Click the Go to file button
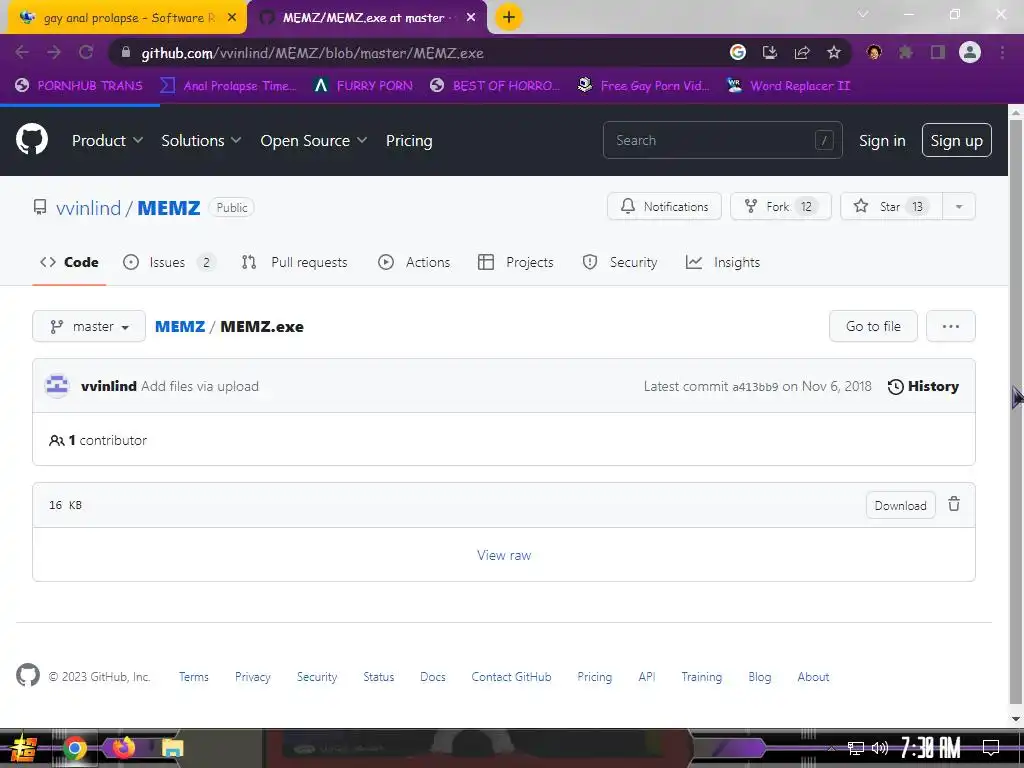 [x=873, y=326]
